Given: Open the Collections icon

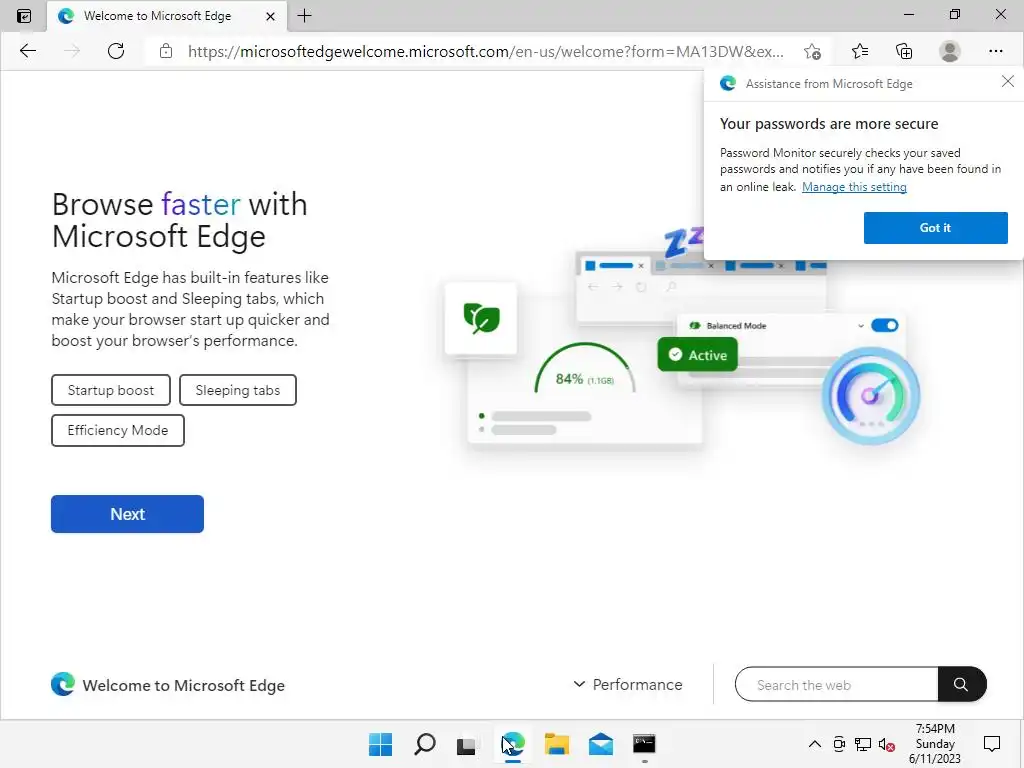Looking at the screenshot, I should pyautogui.click(x=904, y=51).
